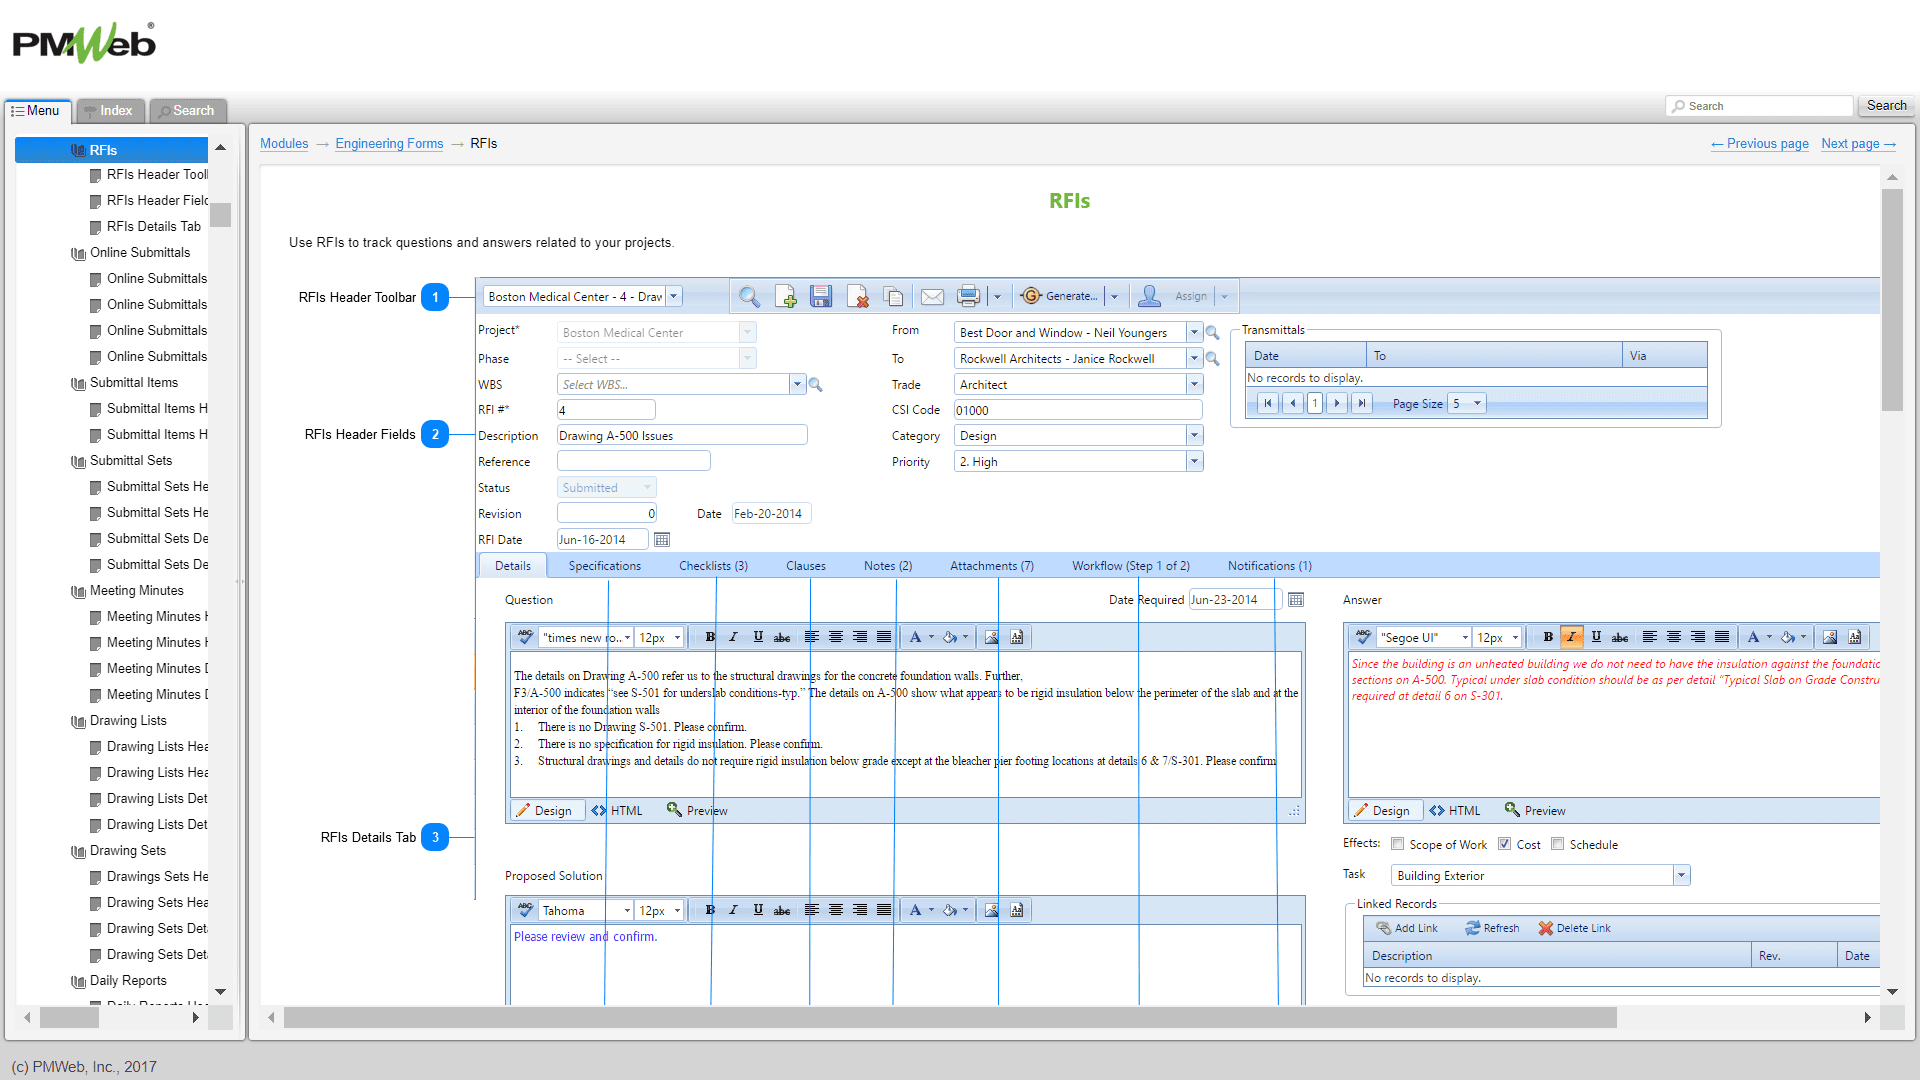This screenshot has height=1080, width=1920.
Task: Click the search magnifier in RFI header toolbar
Action: [749, 297]
